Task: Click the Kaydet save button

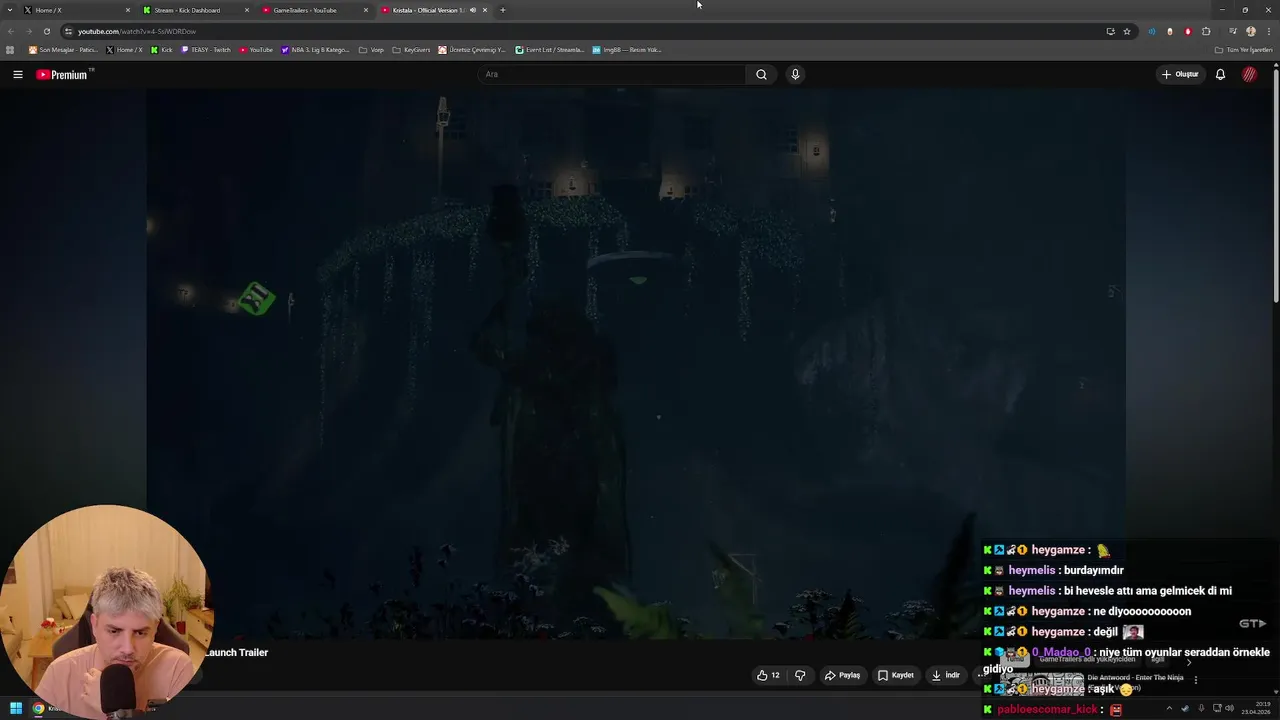Action: pos(896,675)
